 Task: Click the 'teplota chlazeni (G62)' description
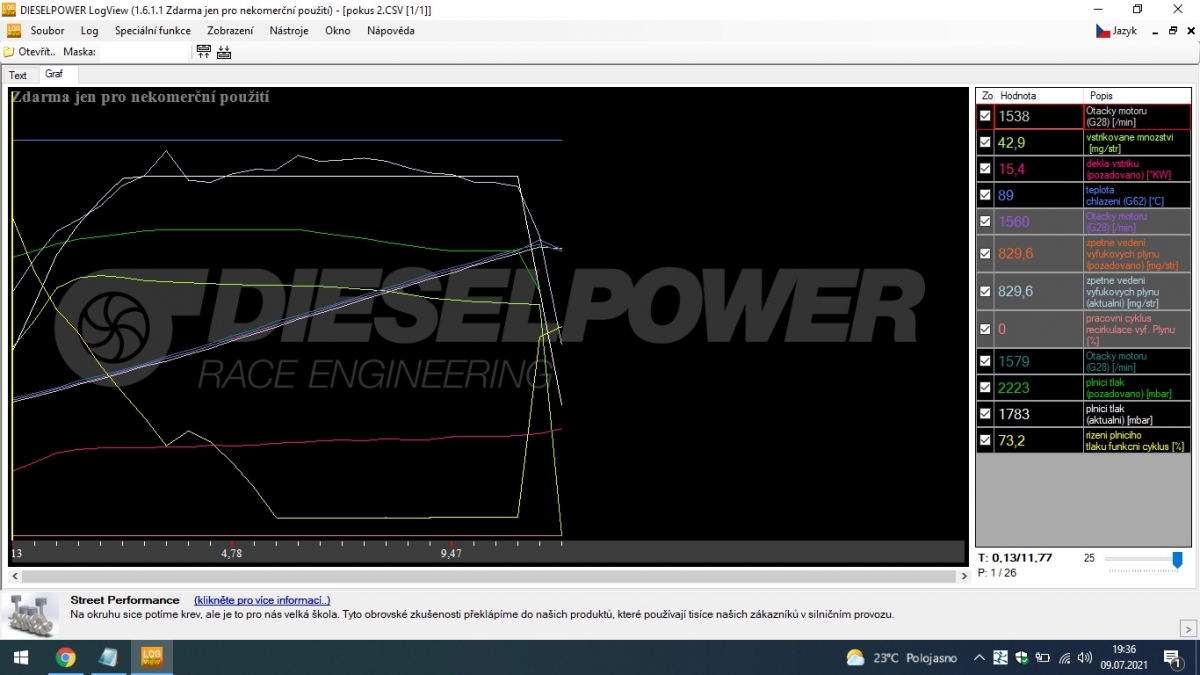[x=1138, y=196]
